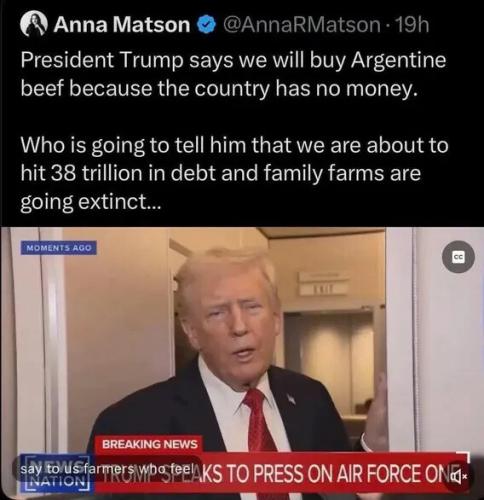The height and width of the screenshot is (500, 484).
Task: Click the BREAKING NEWS banner
Action: [x=149, y=444]
